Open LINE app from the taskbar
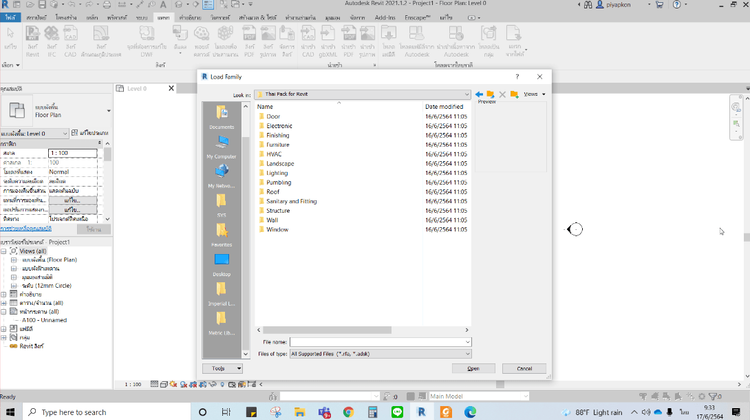The height and width of the screenshot is (420, 750). click(397, 412)
